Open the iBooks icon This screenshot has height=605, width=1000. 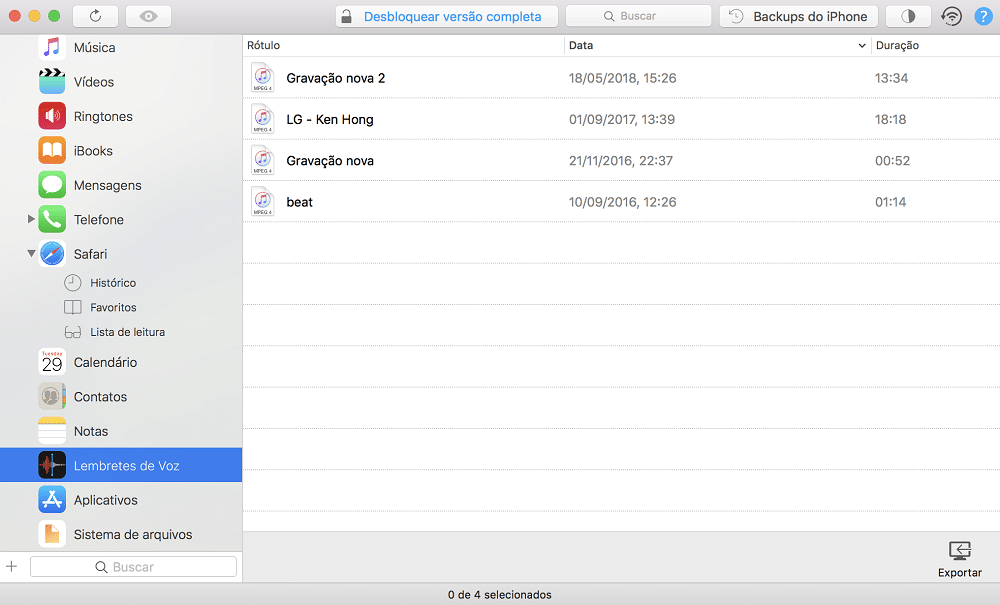coord(52,150)
